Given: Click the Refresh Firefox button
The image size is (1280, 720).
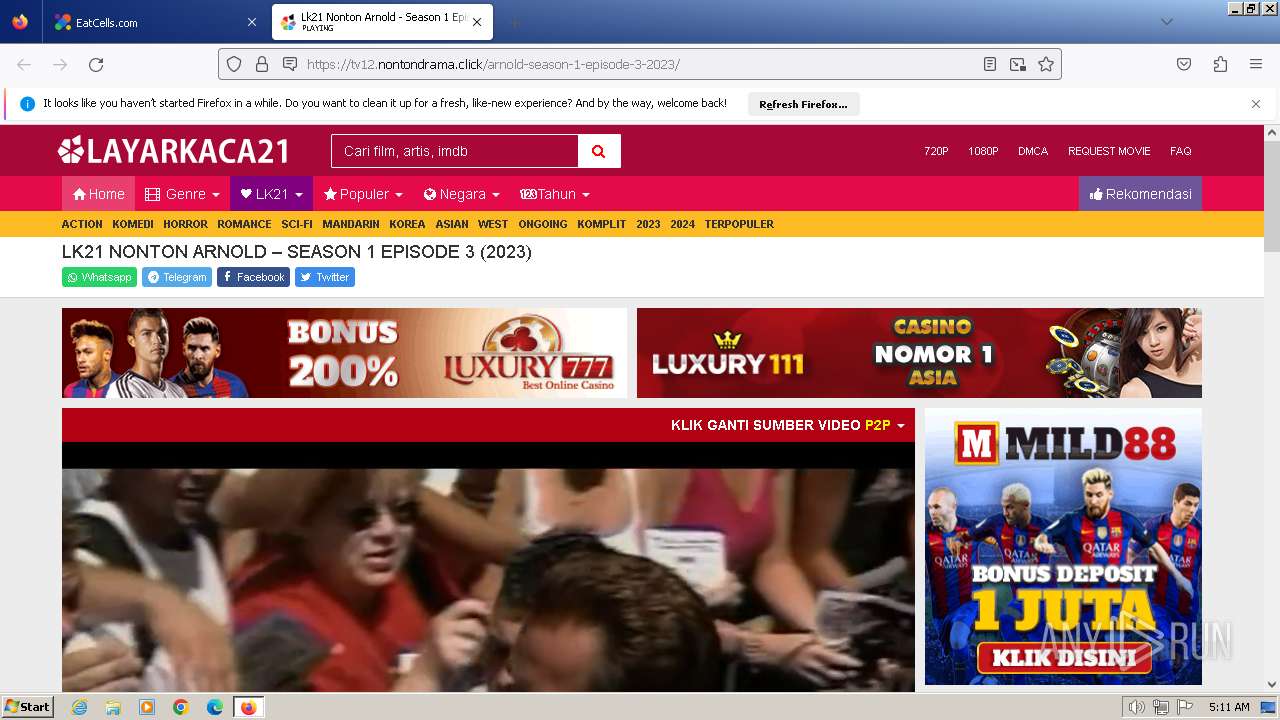Looking at the screenshot, I should (803, 104).
